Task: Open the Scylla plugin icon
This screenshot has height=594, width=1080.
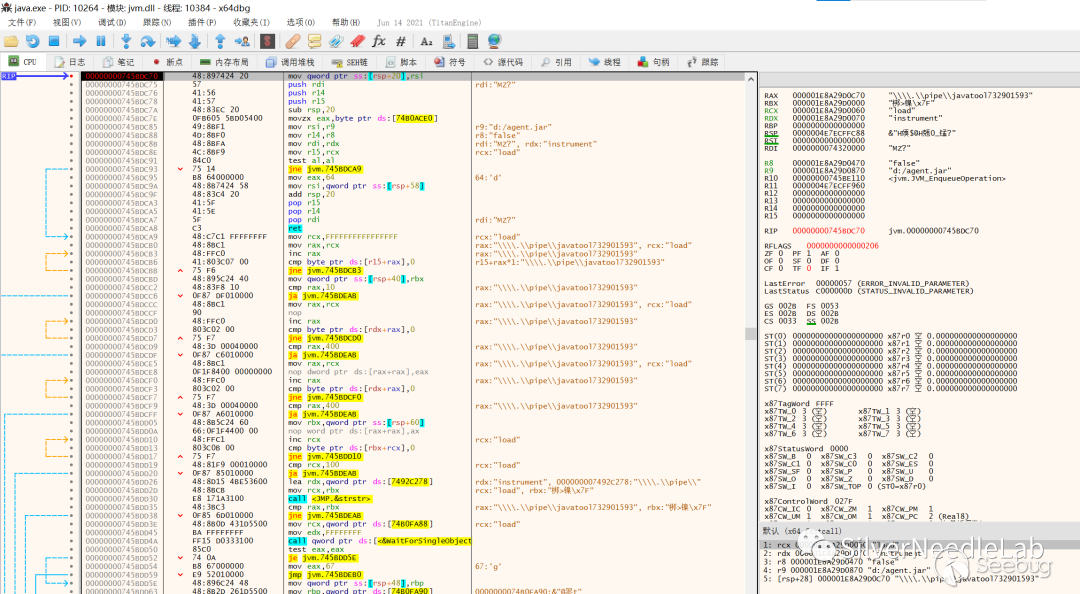Action: pyautogui.click(x=267, y=41)
